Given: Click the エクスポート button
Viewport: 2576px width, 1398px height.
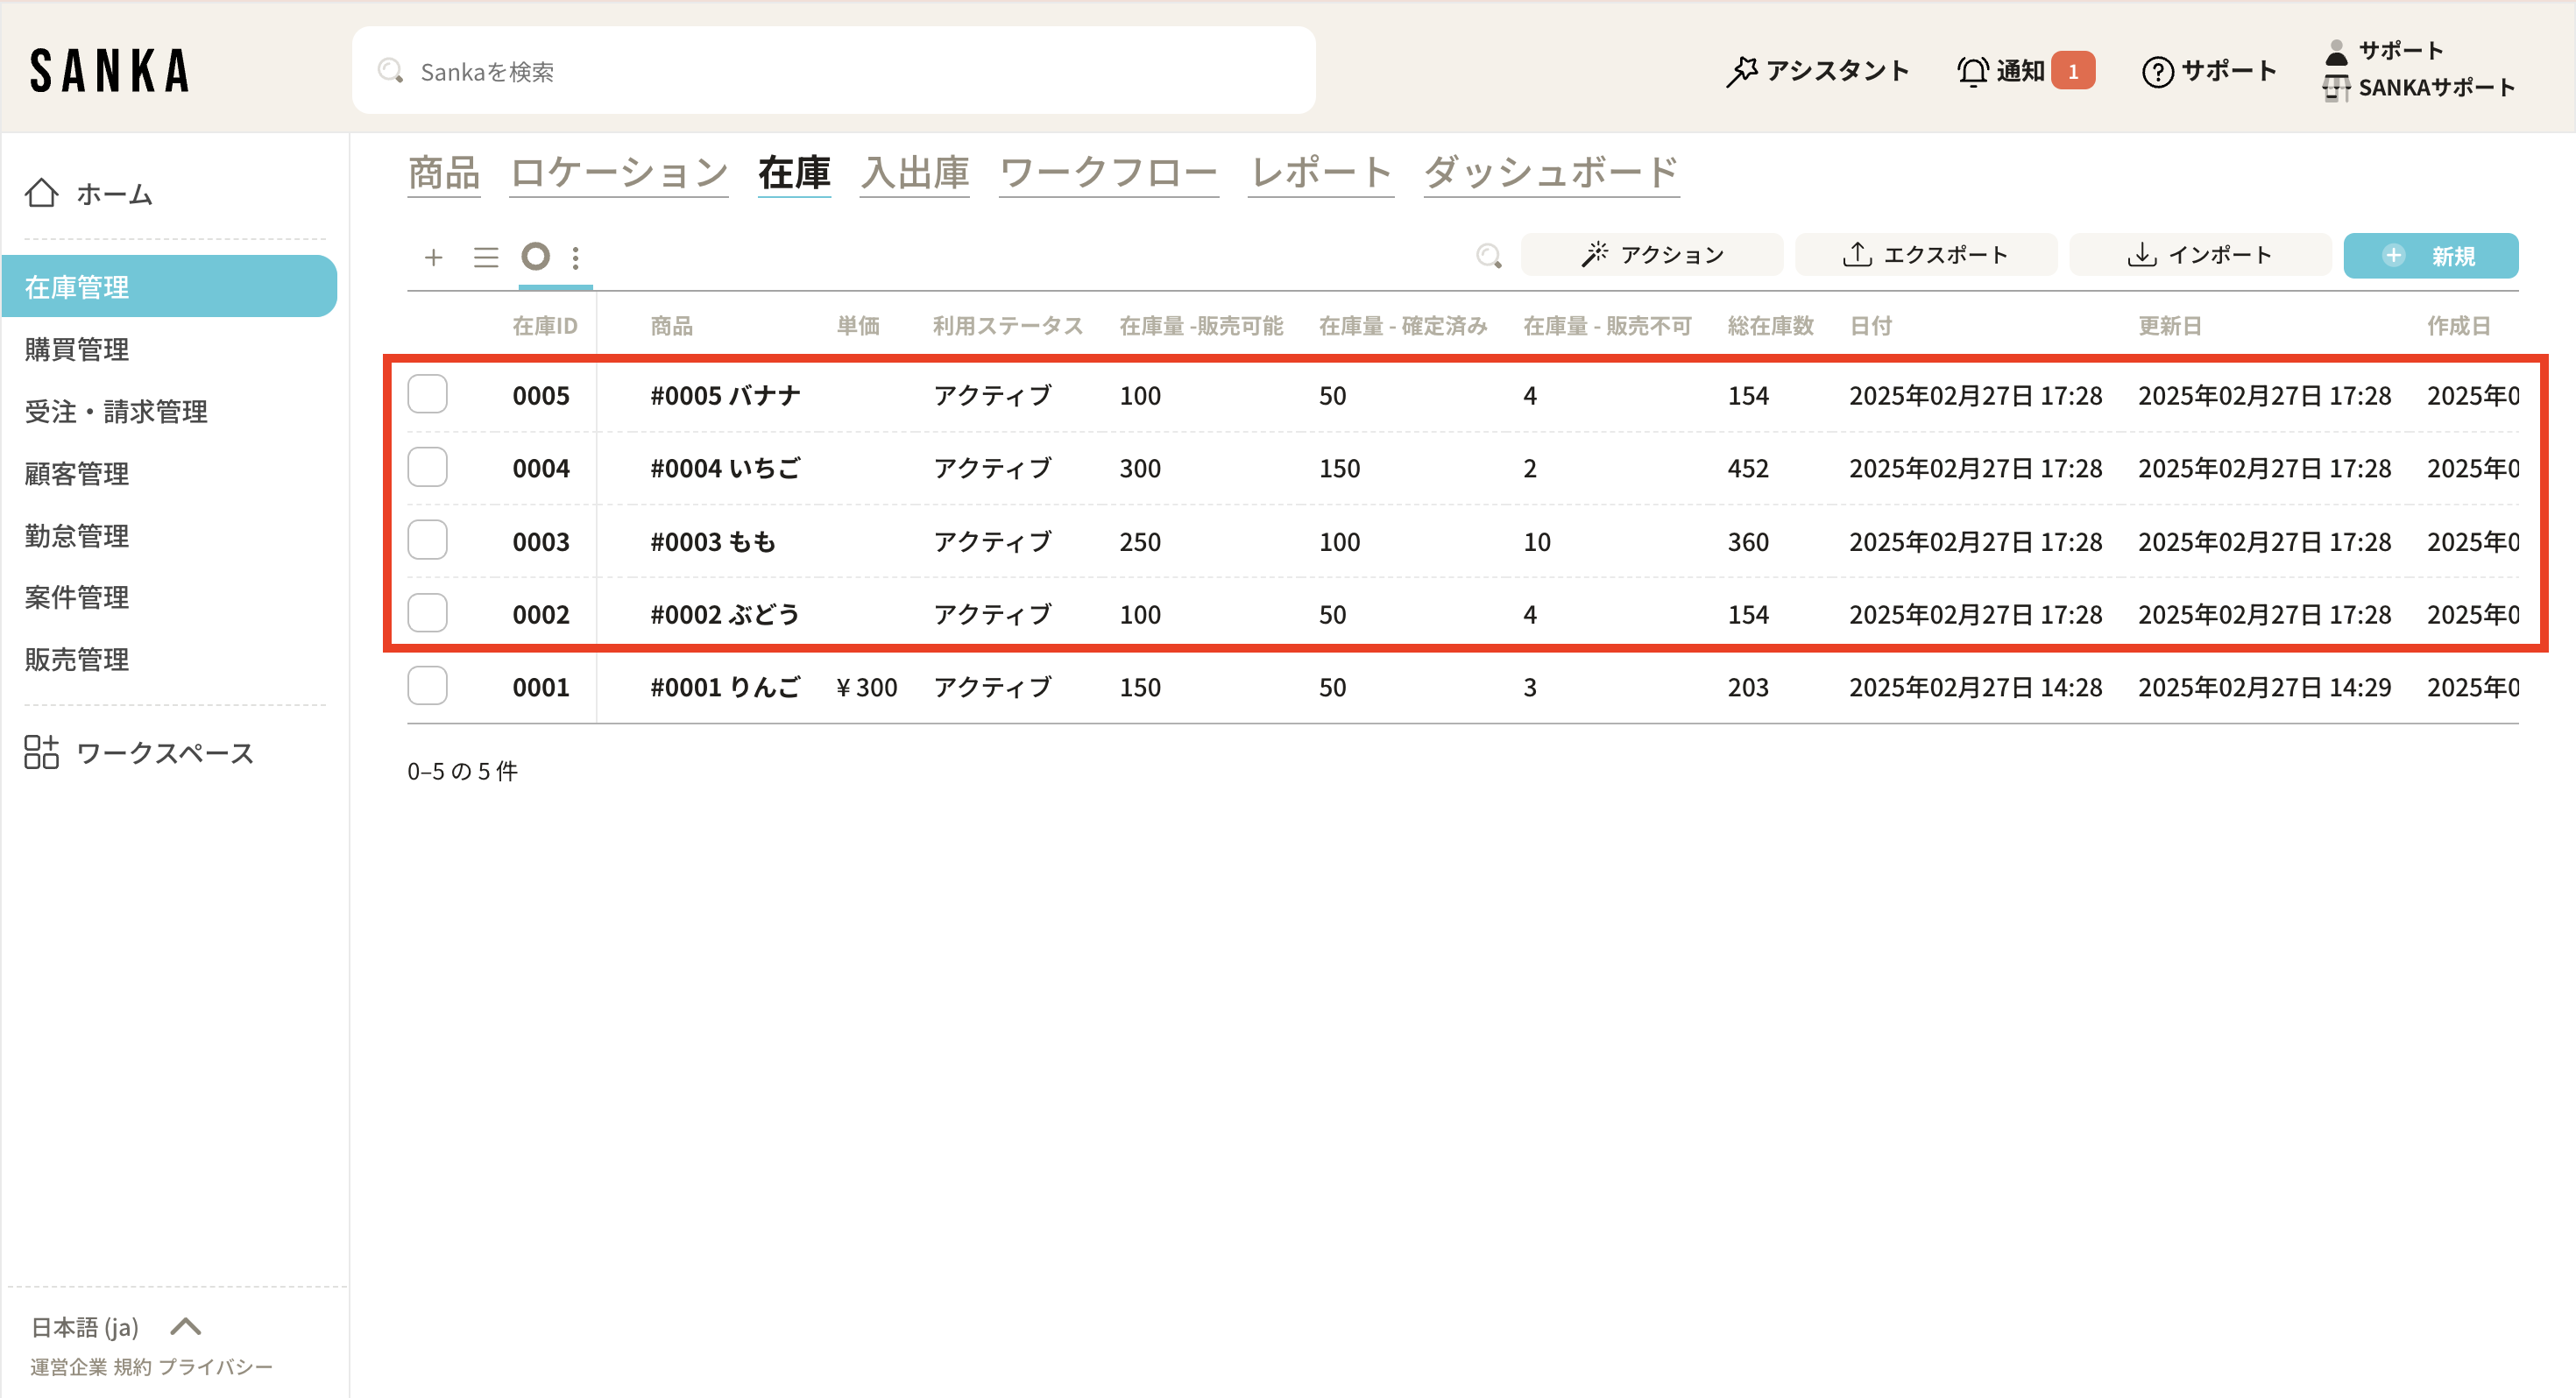Looking at the screenshot, I should pos(1925,255).
